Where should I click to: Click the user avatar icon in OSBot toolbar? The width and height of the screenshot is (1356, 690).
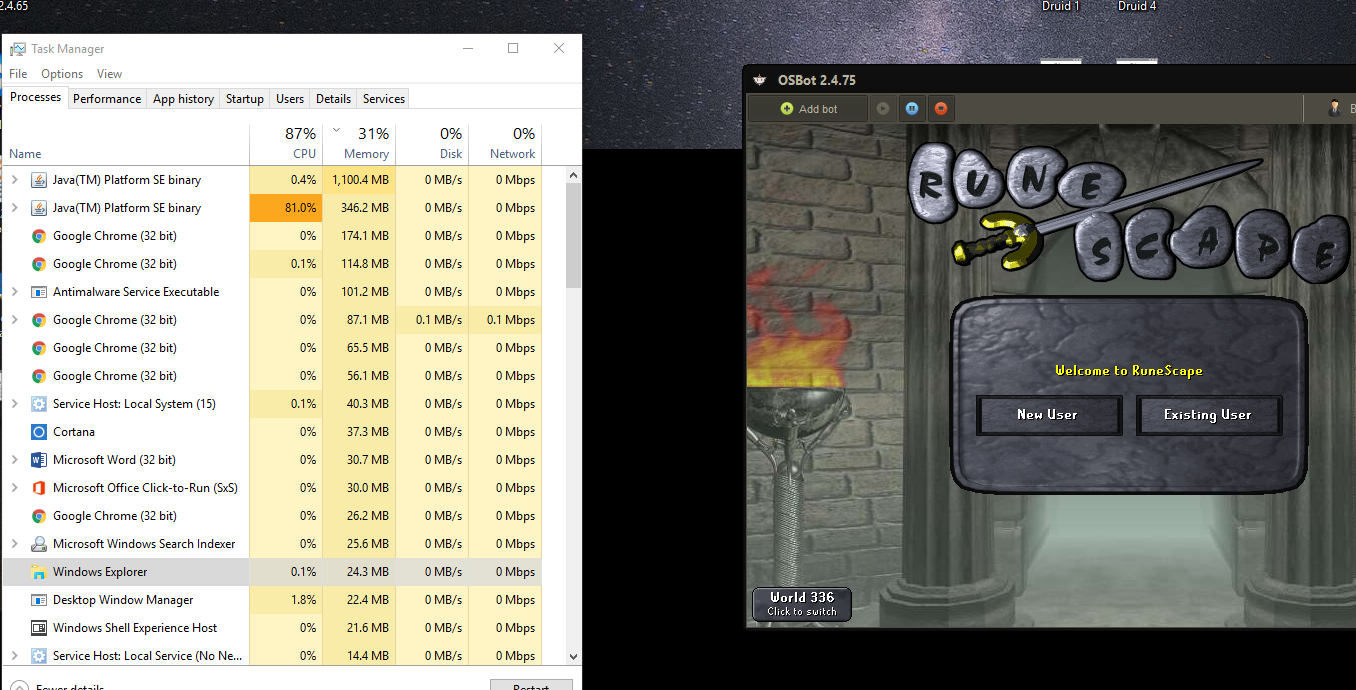1335,108
